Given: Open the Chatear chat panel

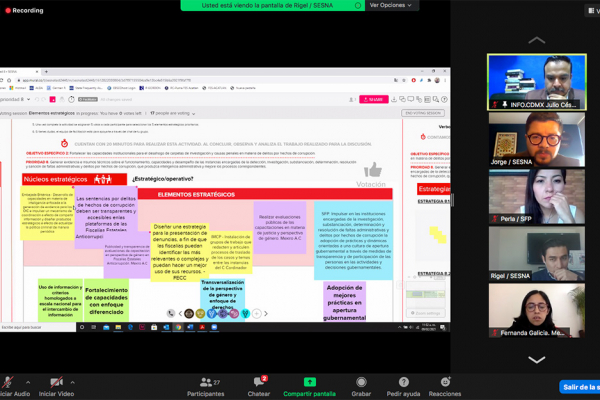Looking at the screenshot, I should click(259, 386).
